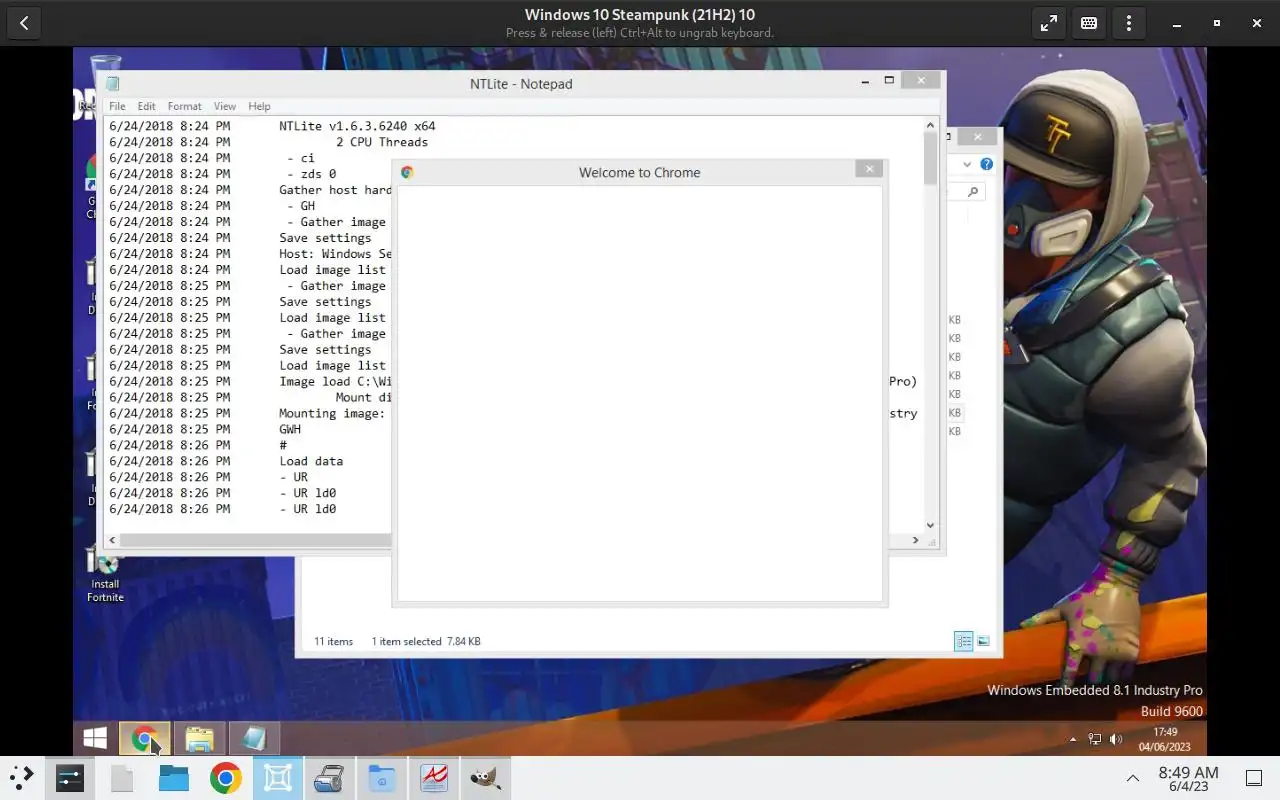
Task: Click the network icon in the Windows tray
Action: [x=1094, y=740]
